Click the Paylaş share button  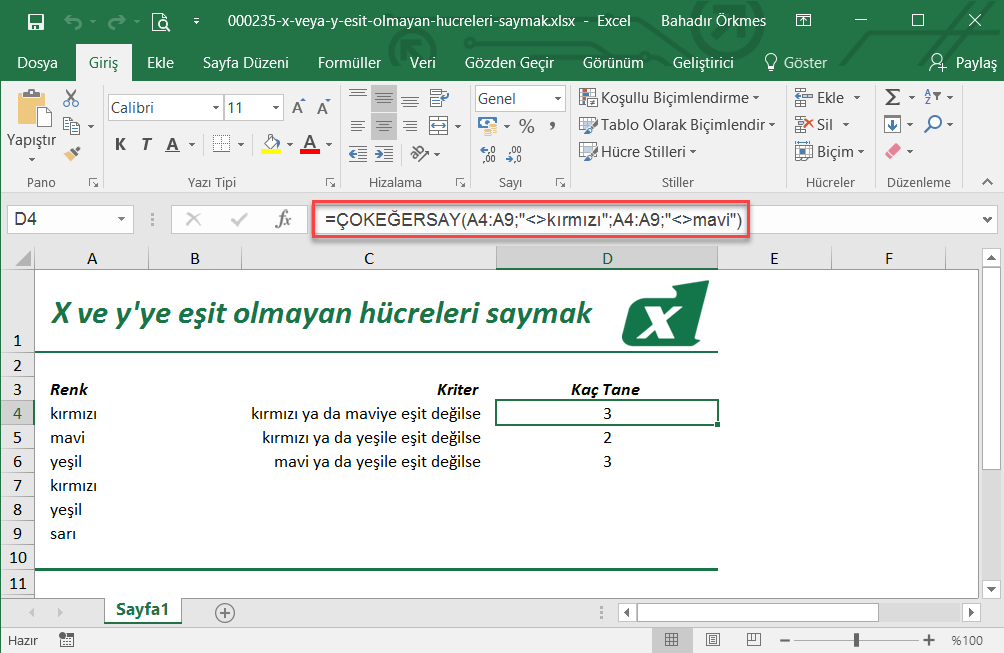coord(963,63)
